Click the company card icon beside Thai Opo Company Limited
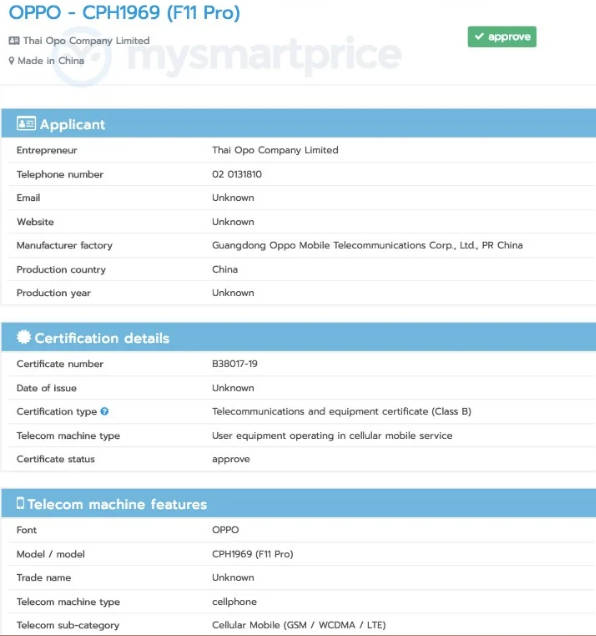The height and width of the screenshot is (636, 596). [14, 41]
